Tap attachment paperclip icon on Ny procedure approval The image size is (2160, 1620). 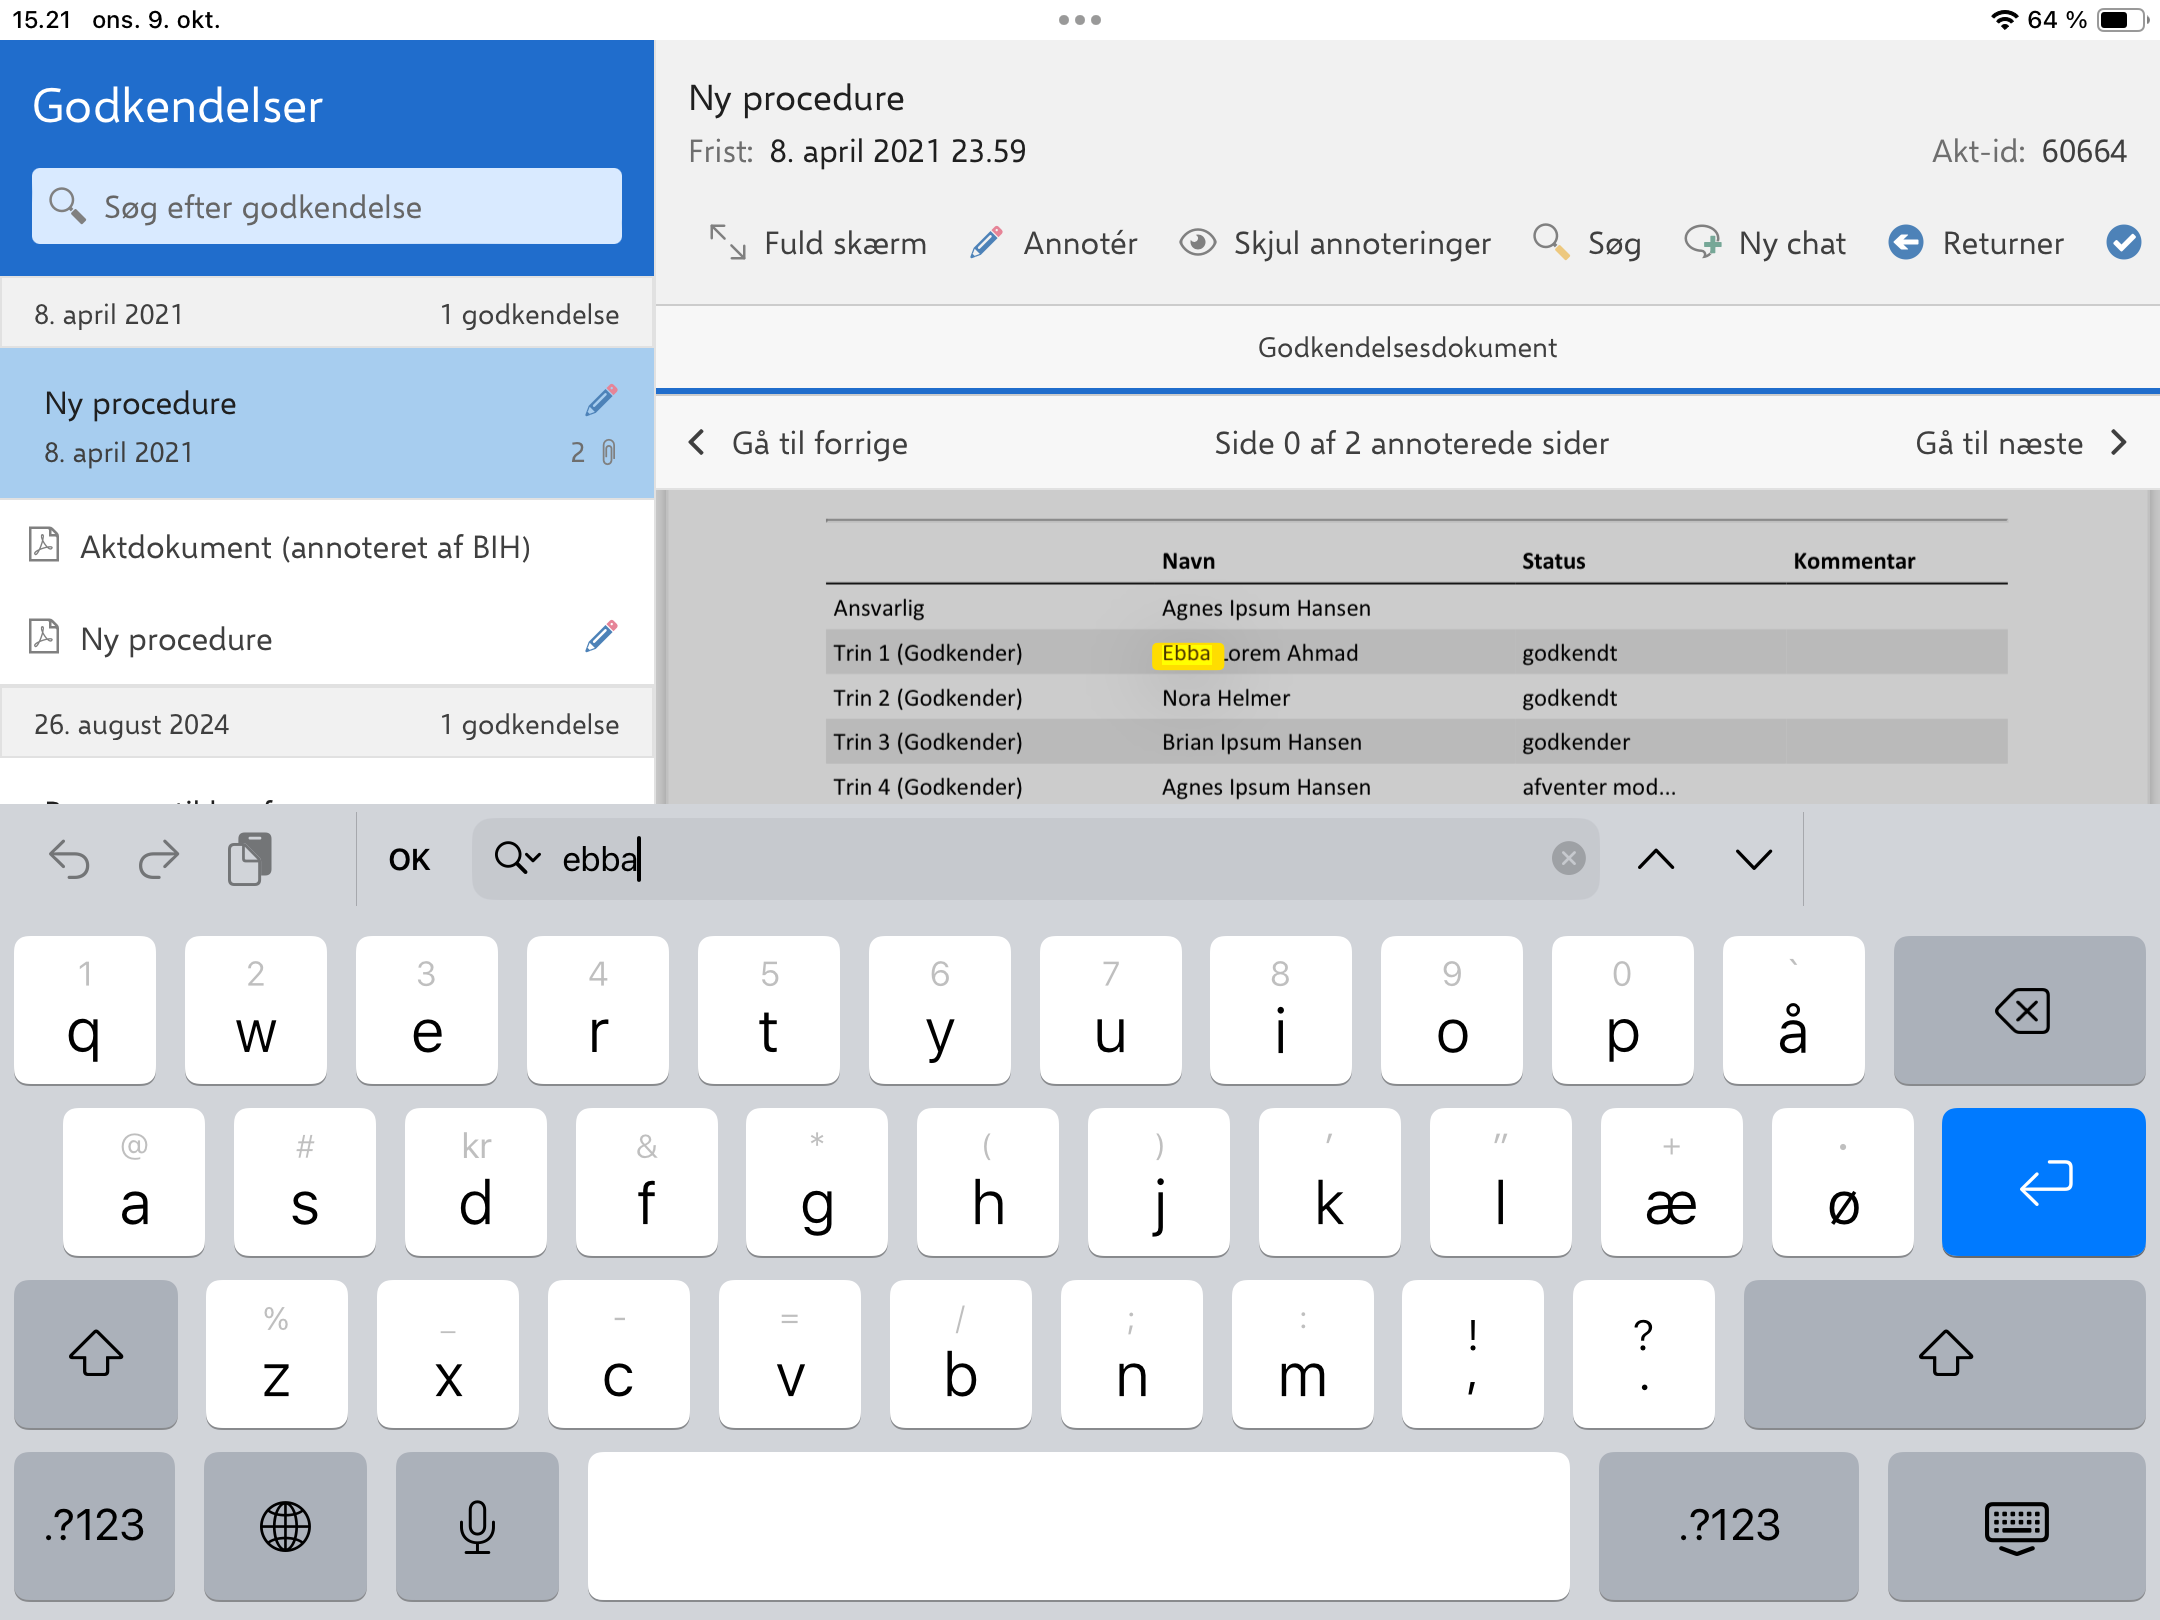(x=609, y=453)
